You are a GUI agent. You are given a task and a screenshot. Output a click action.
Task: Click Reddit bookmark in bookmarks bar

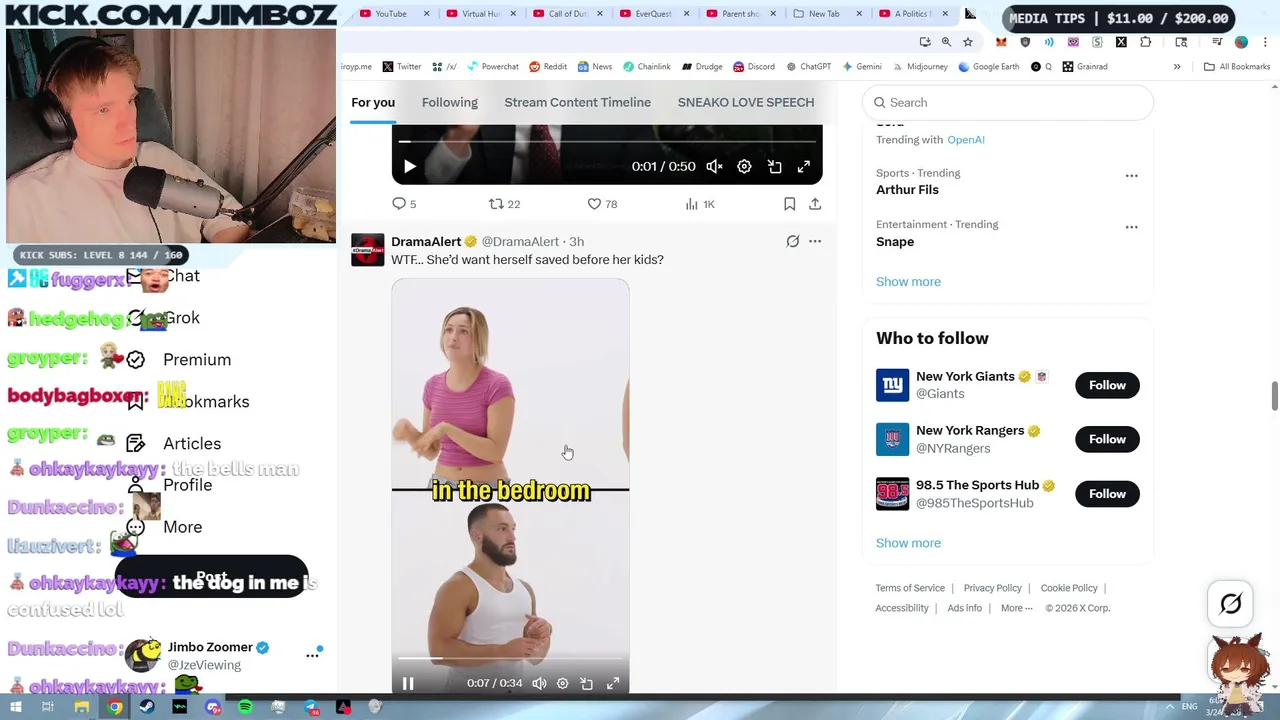[x=548, y=67]
